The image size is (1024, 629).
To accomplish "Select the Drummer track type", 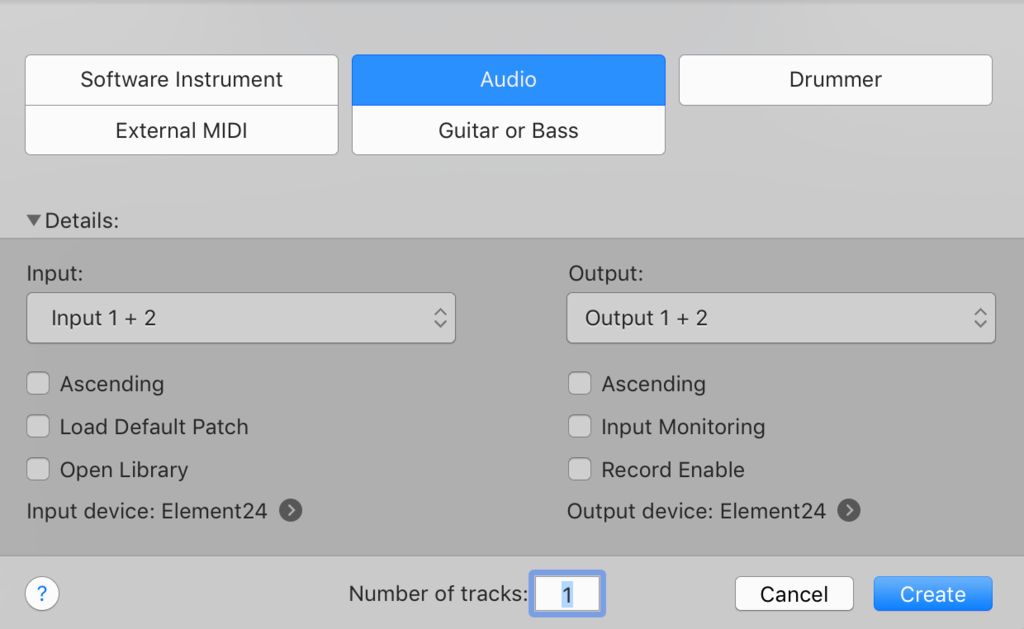I will coord(835,80).
